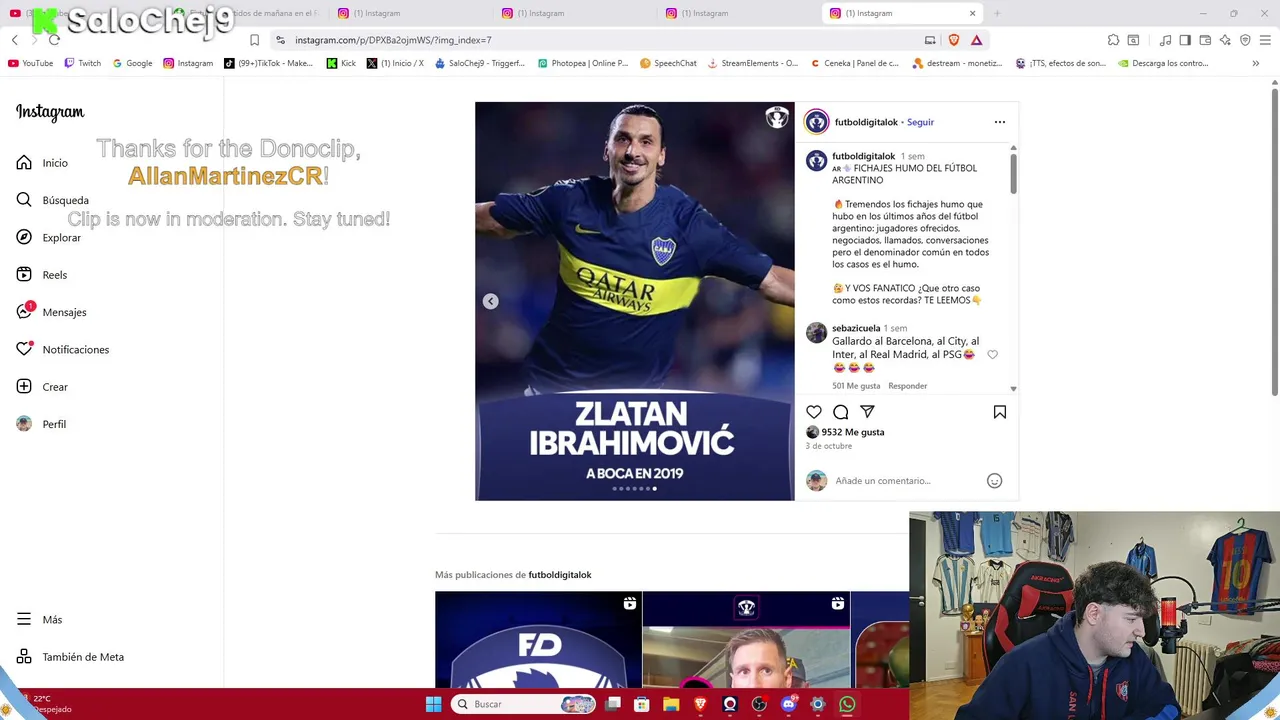Reload the page

tap(54, 40)
